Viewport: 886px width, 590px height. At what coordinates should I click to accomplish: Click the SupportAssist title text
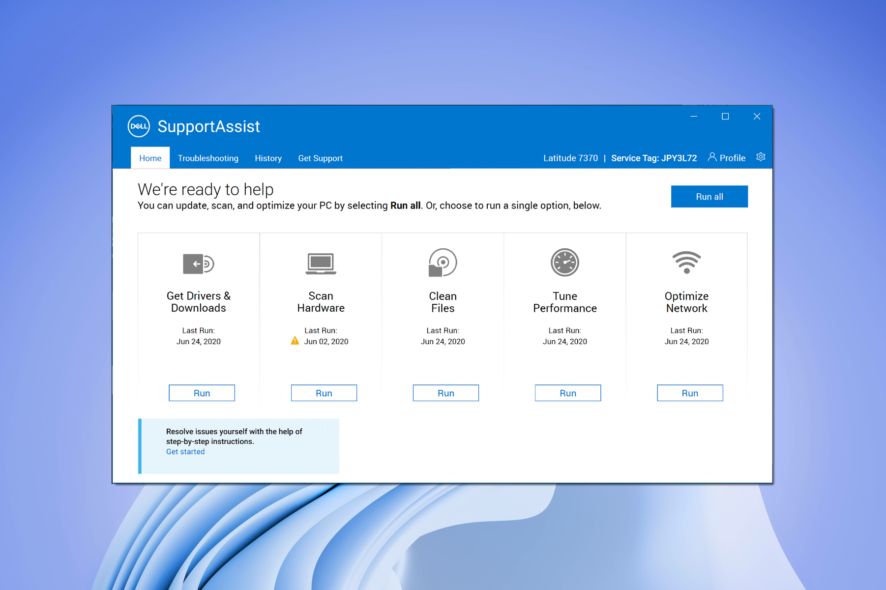[x=209, y=127]
